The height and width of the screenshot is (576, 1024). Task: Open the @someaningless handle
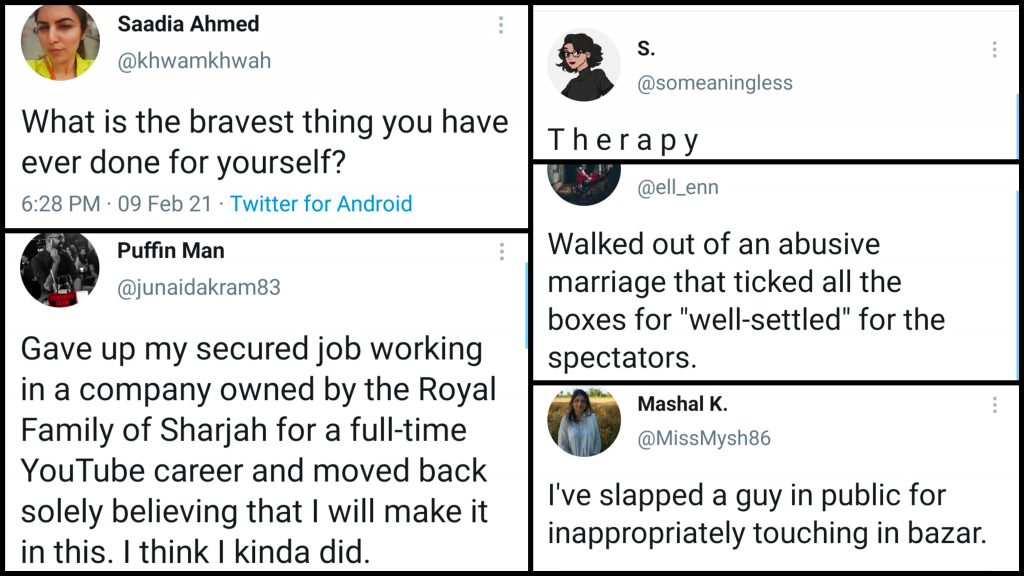click(715, 84)
